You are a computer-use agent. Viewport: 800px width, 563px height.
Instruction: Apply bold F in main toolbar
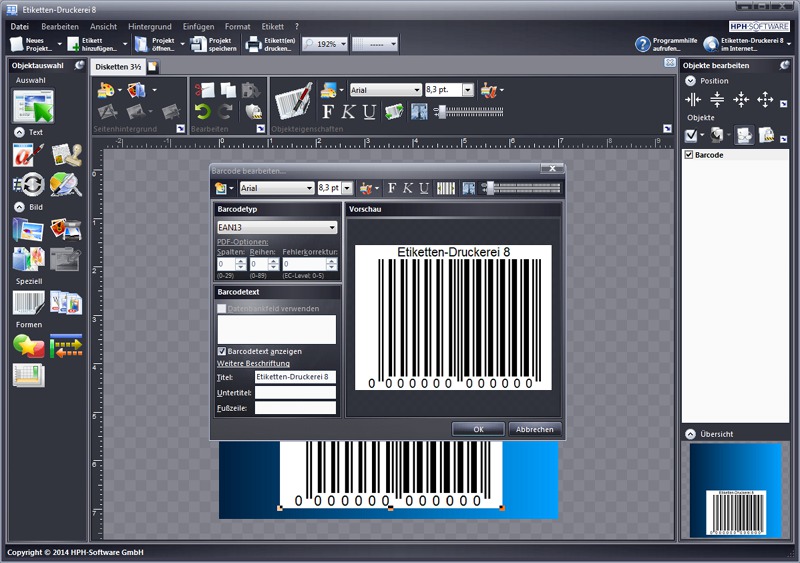coord(328,111)
